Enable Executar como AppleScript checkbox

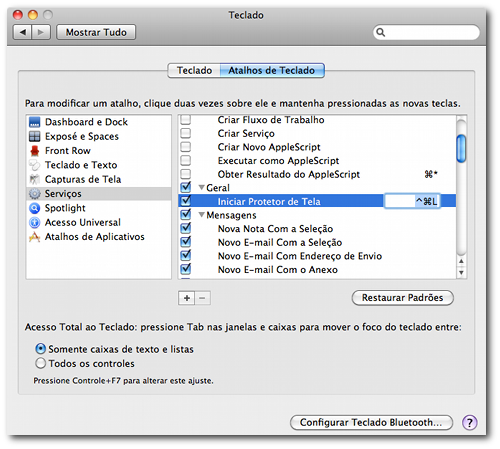(x=185, y=161)
